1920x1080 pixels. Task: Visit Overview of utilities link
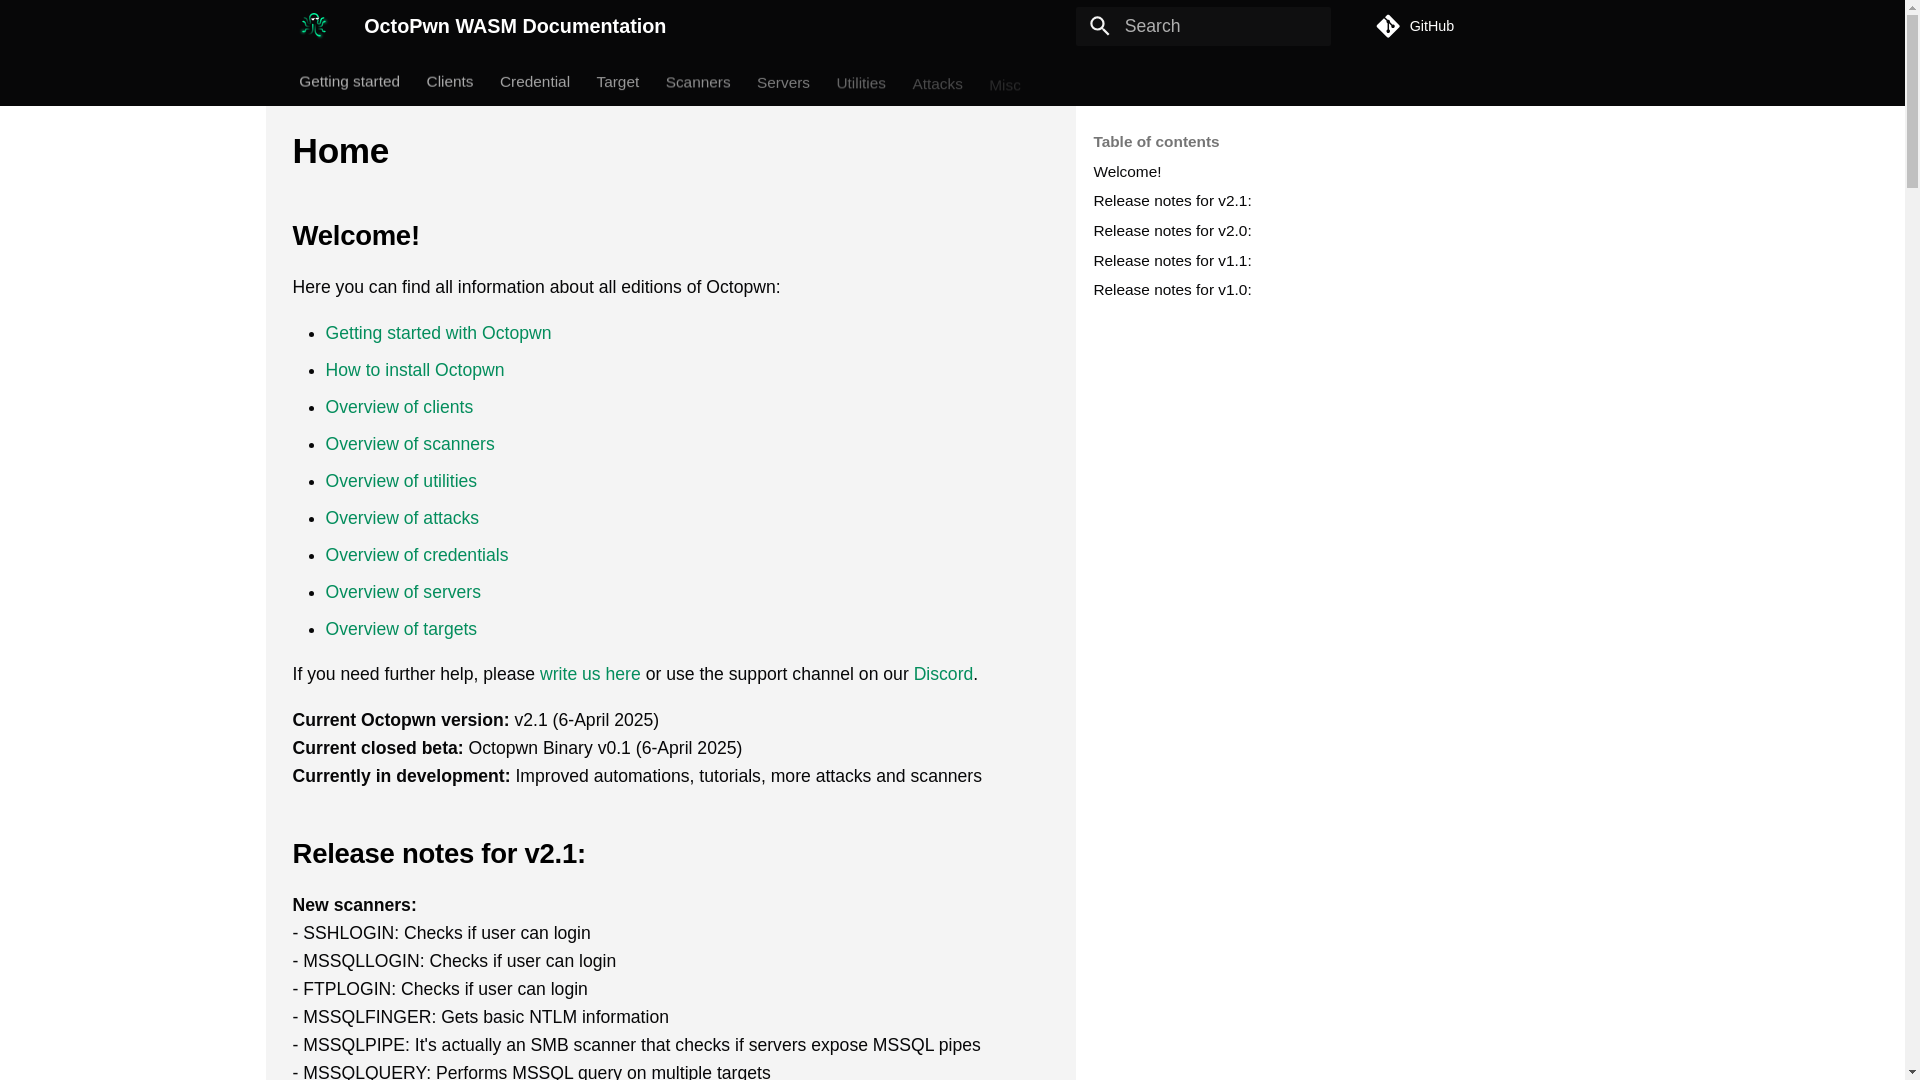point(401,481)
